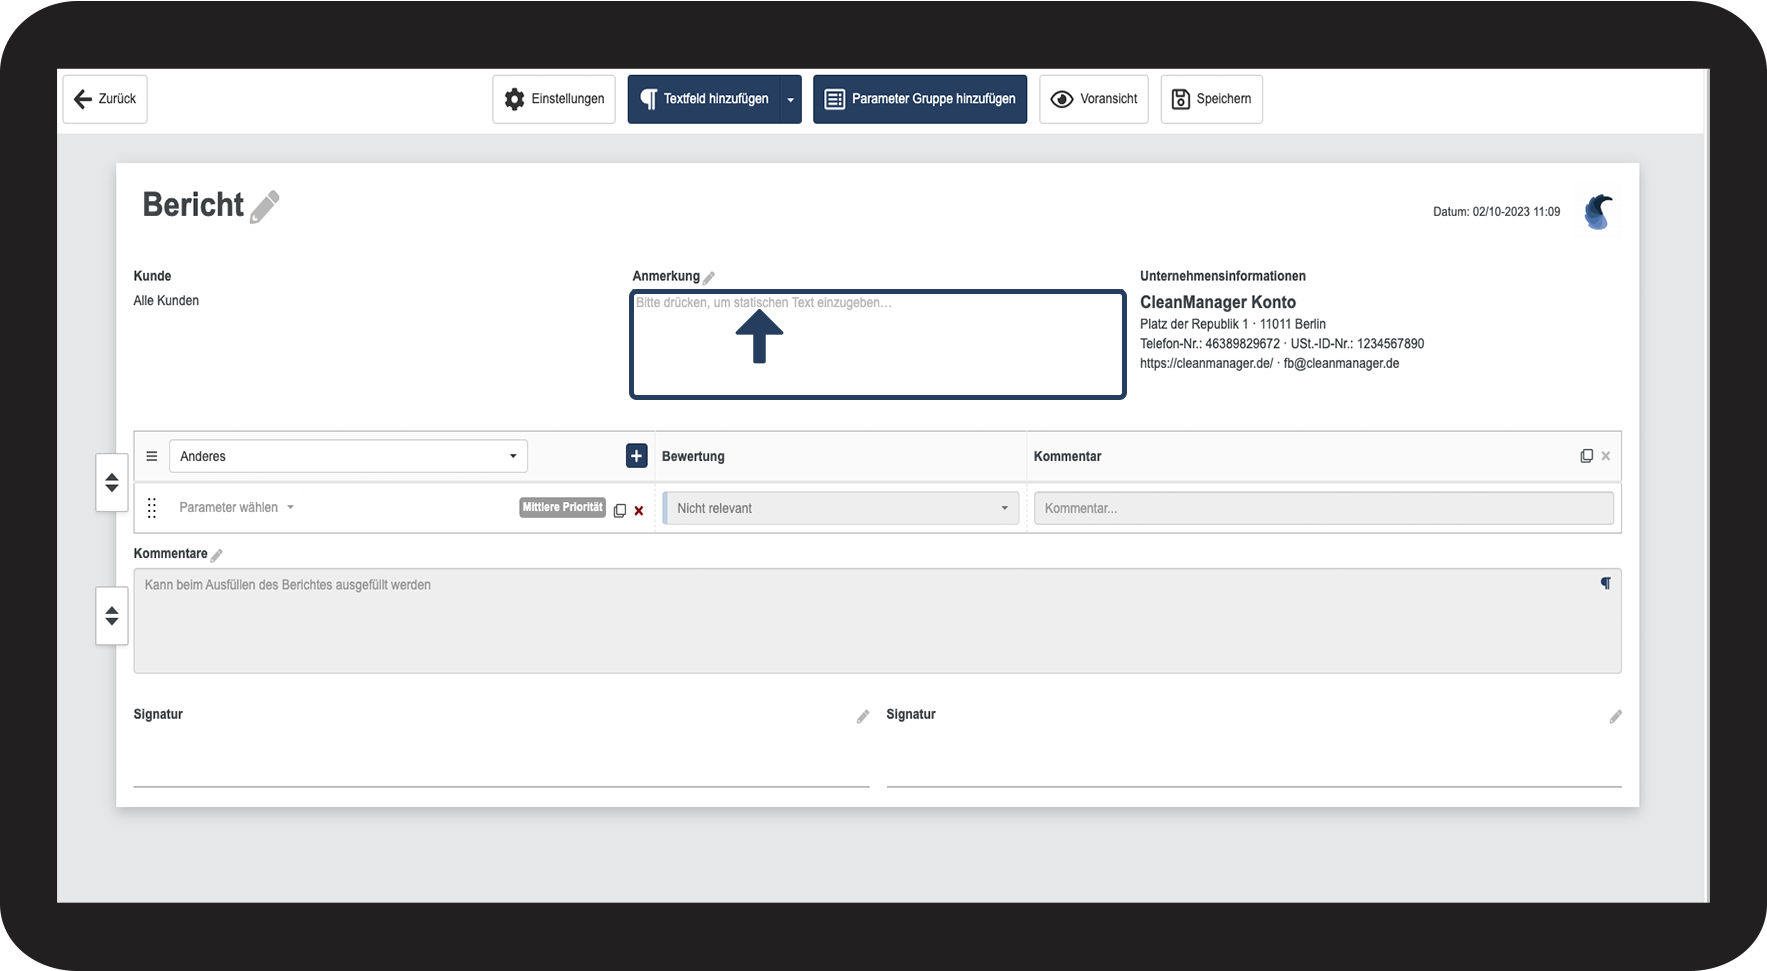Click the pencil icon next to Kommentare
Viewport: 1767px width, 971px height.
pos(217,555)
